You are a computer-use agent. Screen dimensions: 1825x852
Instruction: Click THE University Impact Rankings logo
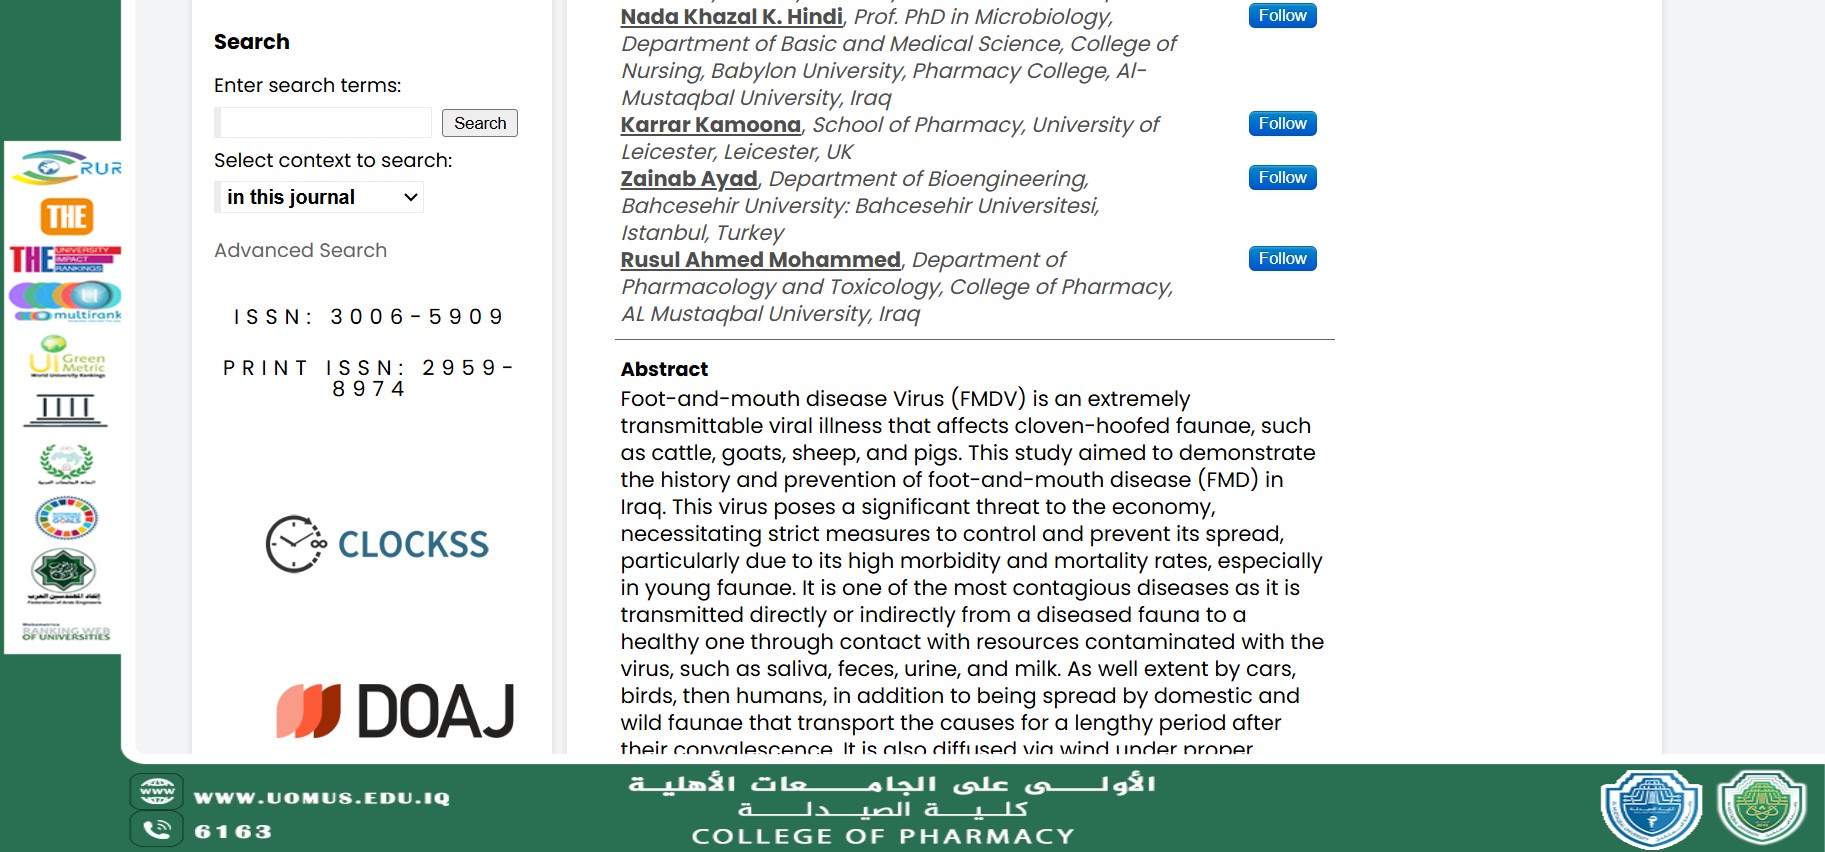click(x=66, y=259)
